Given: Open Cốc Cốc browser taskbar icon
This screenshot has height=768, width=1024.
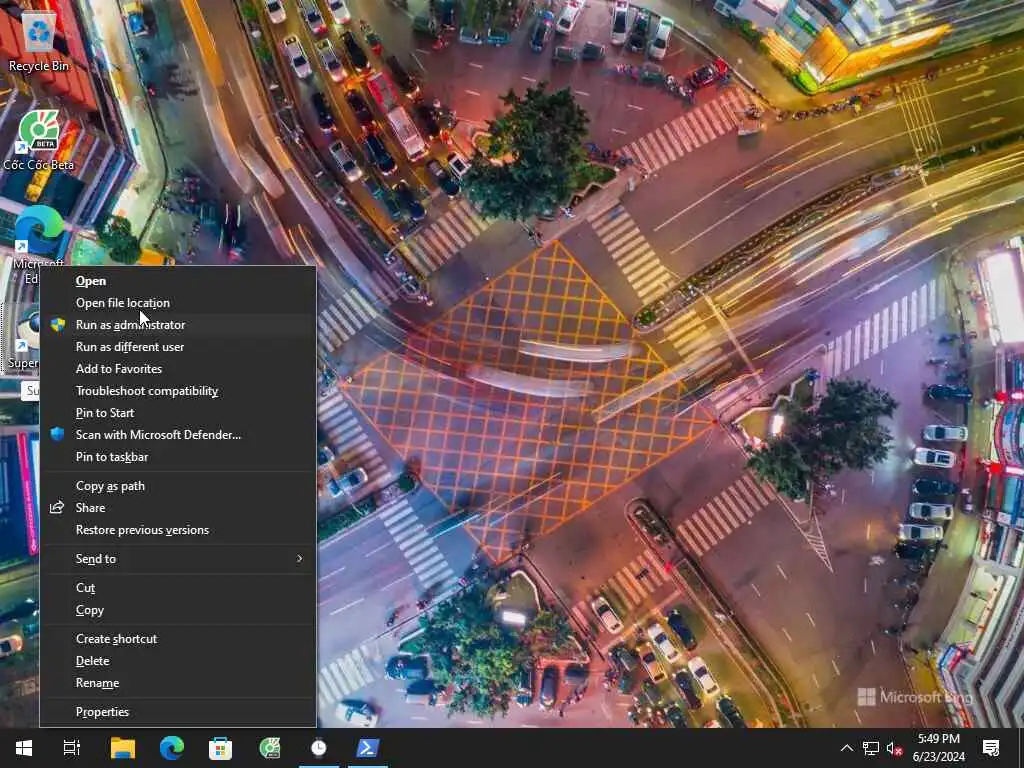Looking at the screenshot, I should point(270,748).
